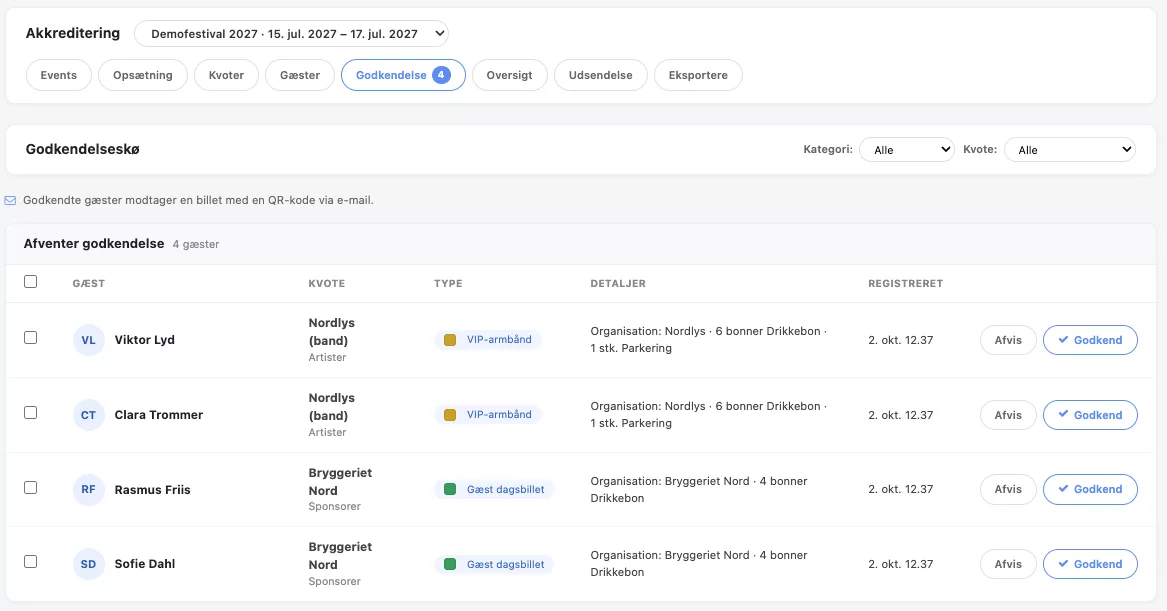Show the Oversigt tab
1167x611 pixels.
510,75
